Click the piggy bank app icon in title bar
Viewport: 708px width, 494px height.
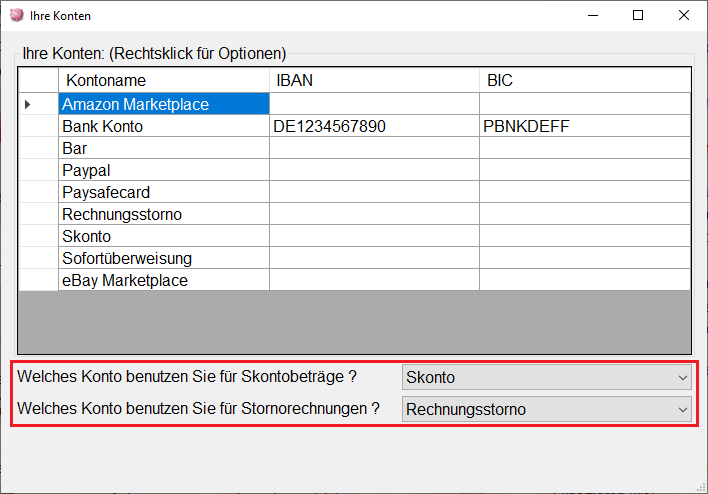17,15
